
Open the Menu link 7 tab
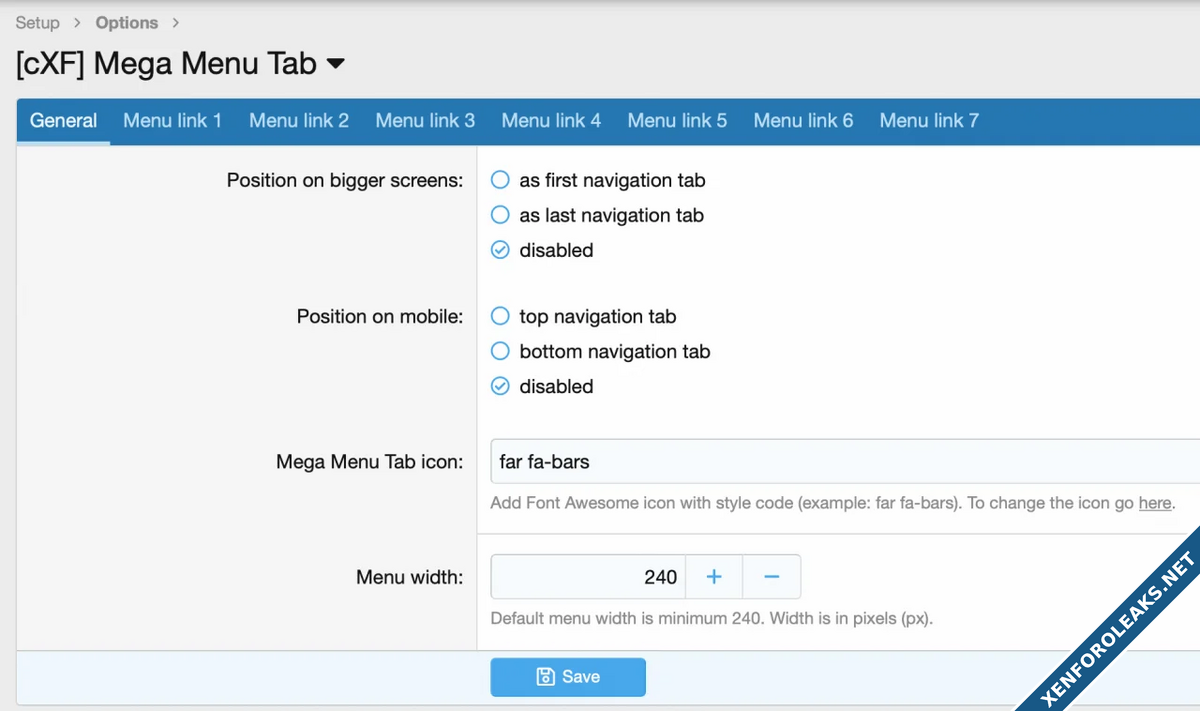(x=929, y=121)
